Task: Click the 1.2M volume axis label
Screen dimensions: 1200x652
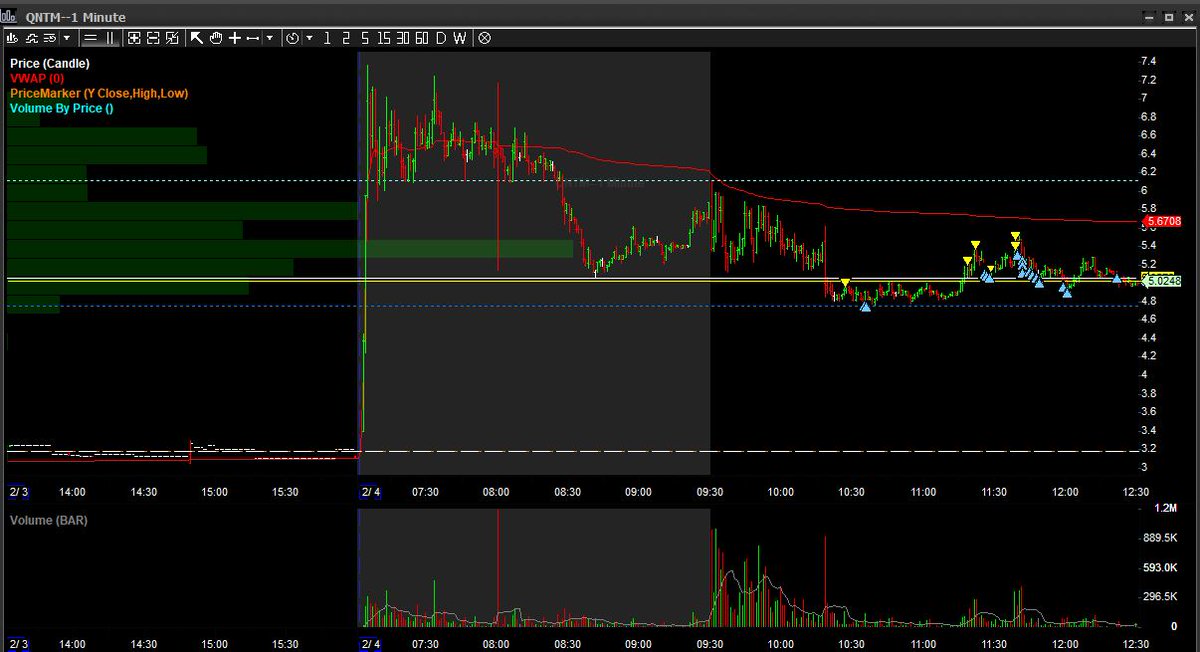Action: click(1164, 509)
